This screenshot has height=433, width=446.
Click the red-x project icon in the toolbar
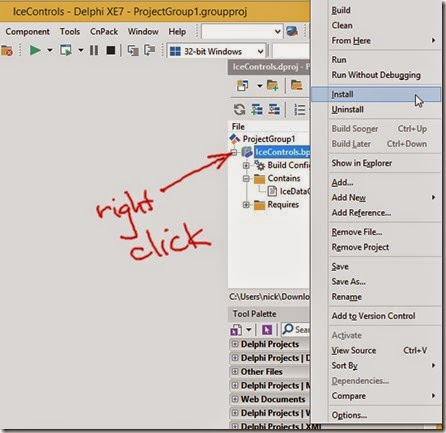(7, 51)
